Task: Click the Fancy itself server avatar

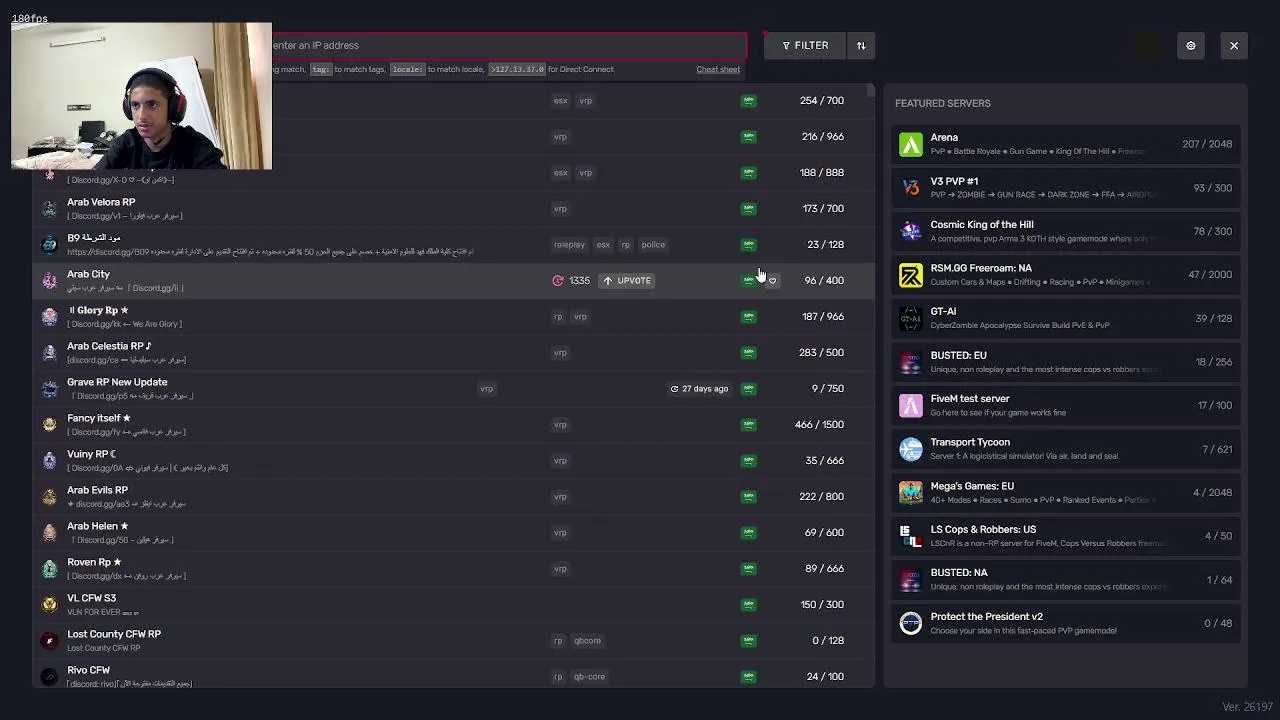Action: click(x=50, y=425)
